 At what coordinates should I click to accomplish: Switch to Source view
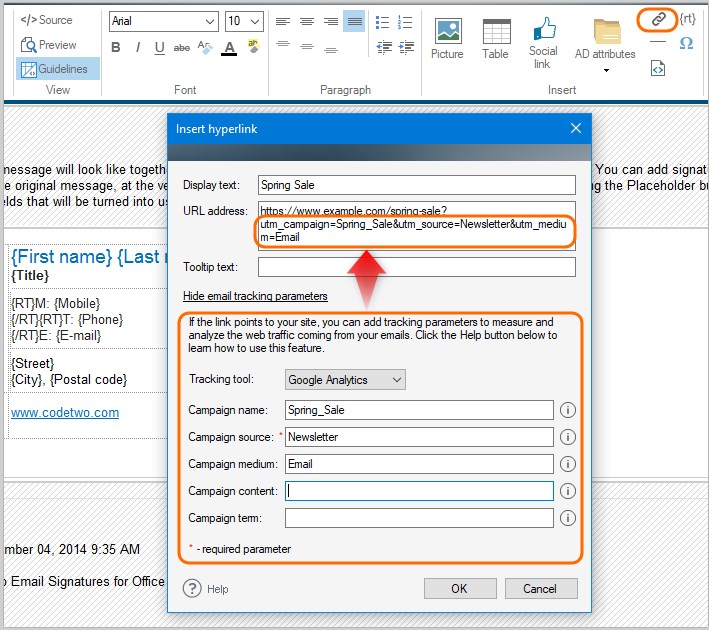[47, 20]
